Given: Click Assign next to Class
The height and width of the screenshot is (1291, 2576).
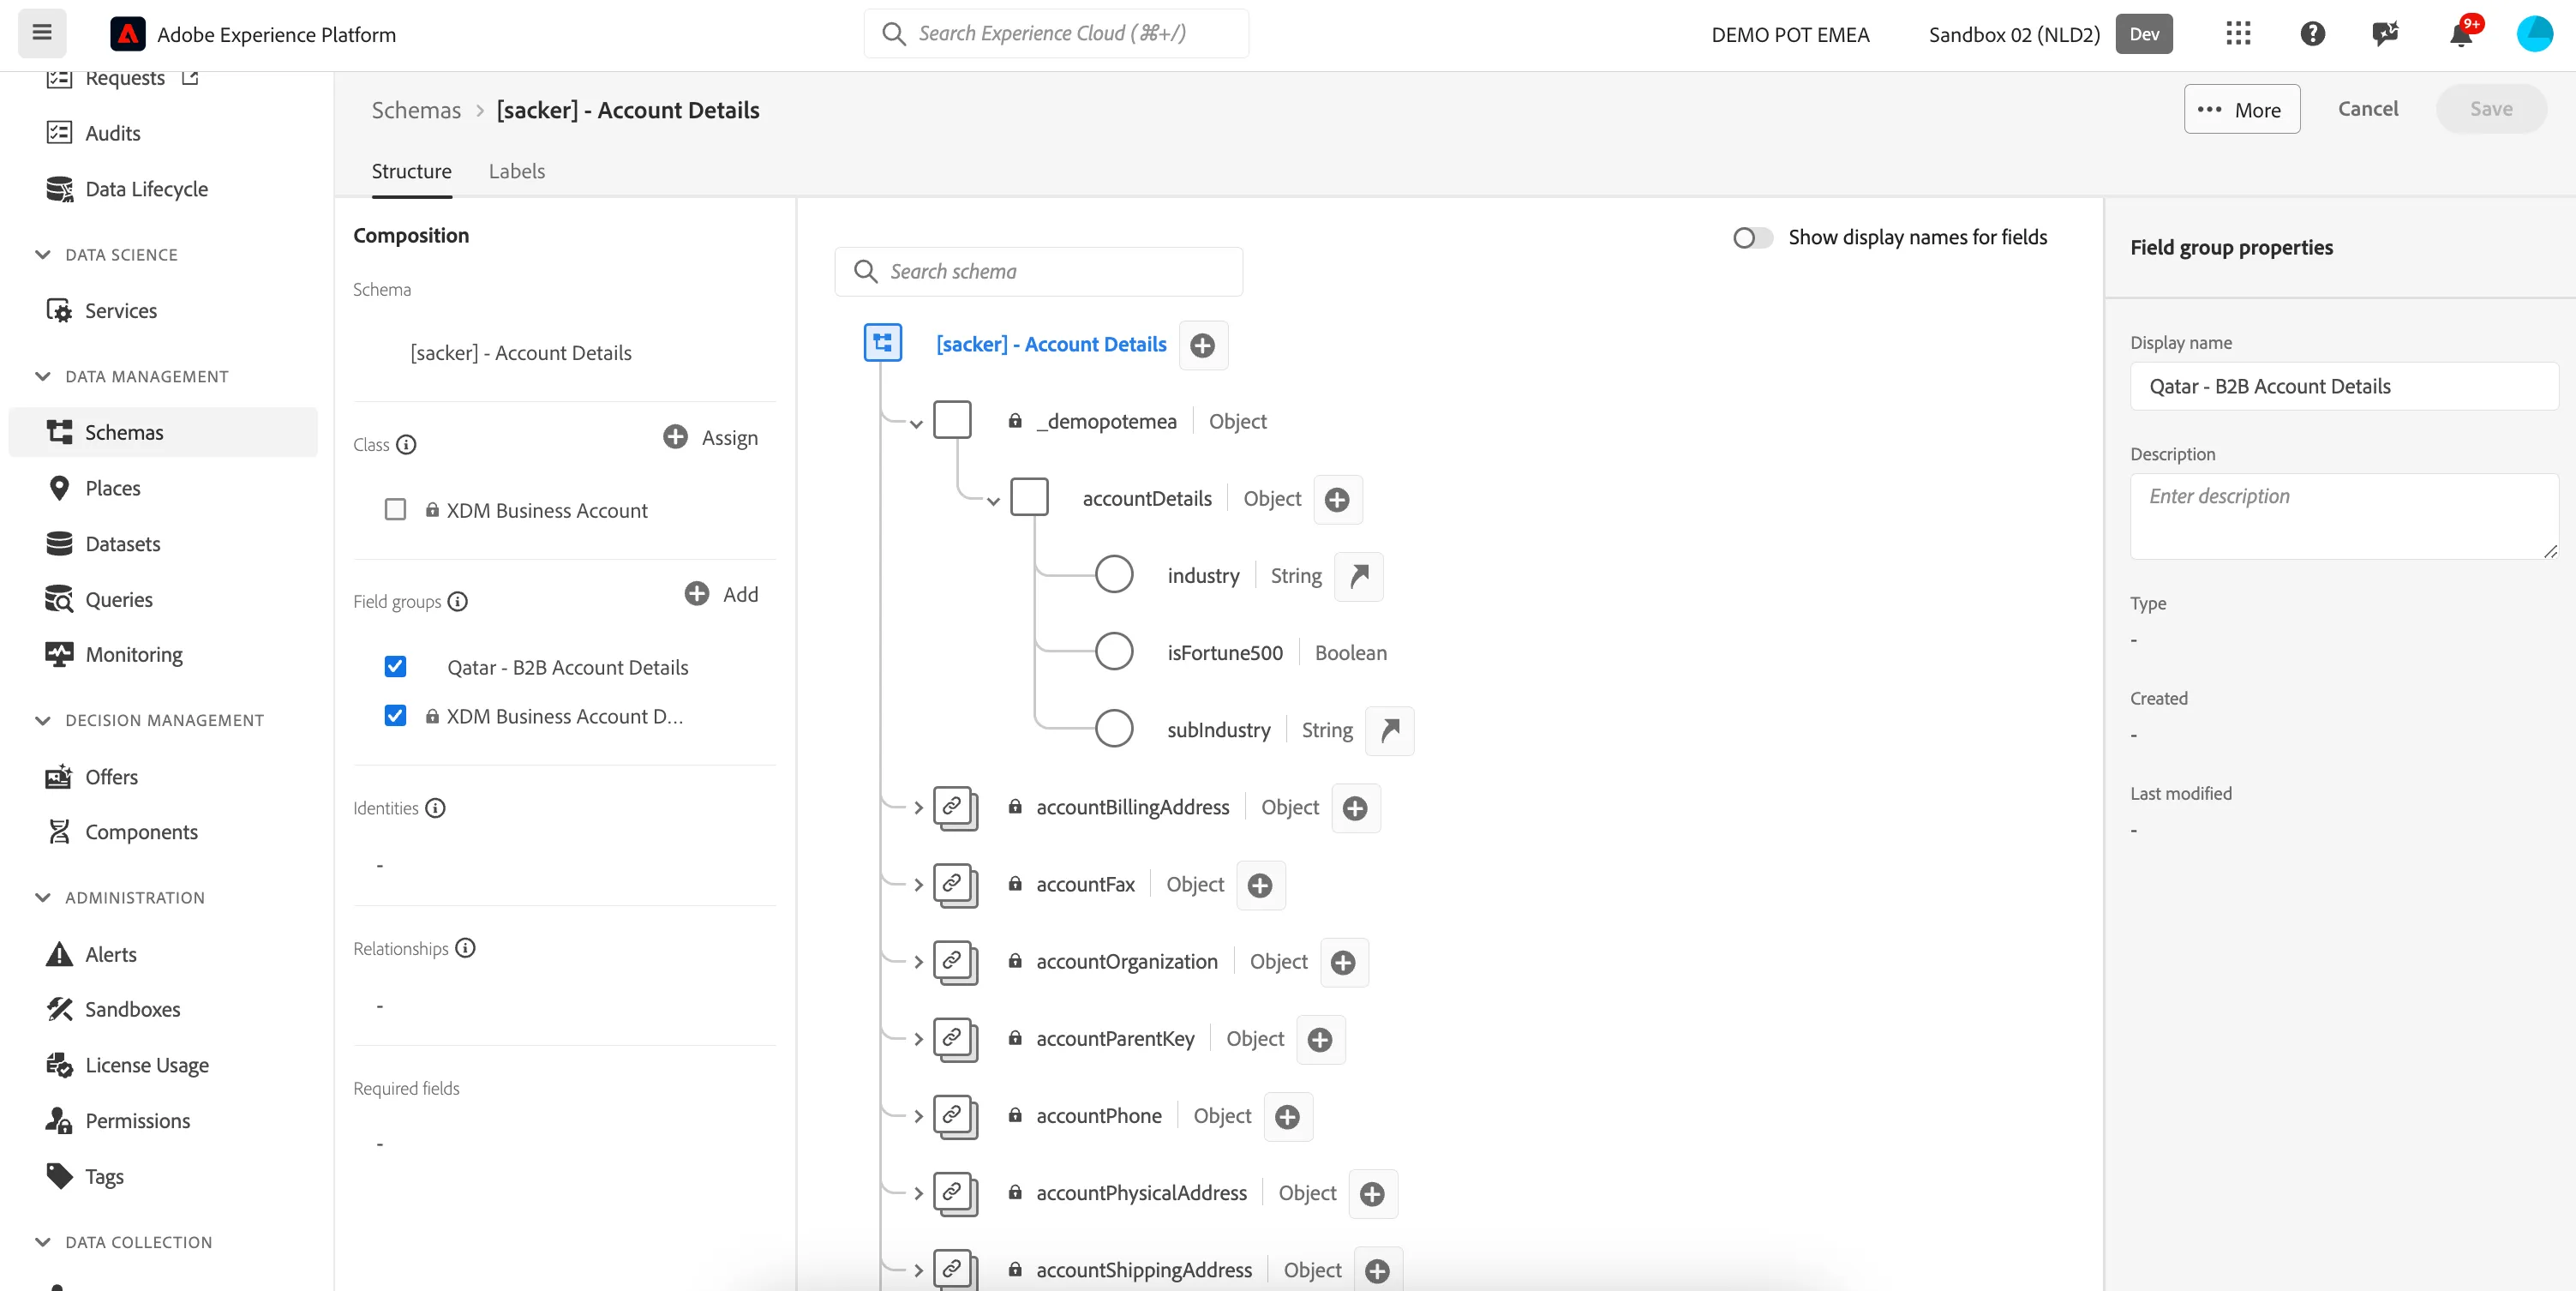Looking at the screenshot, I should (x=711, y=437).
